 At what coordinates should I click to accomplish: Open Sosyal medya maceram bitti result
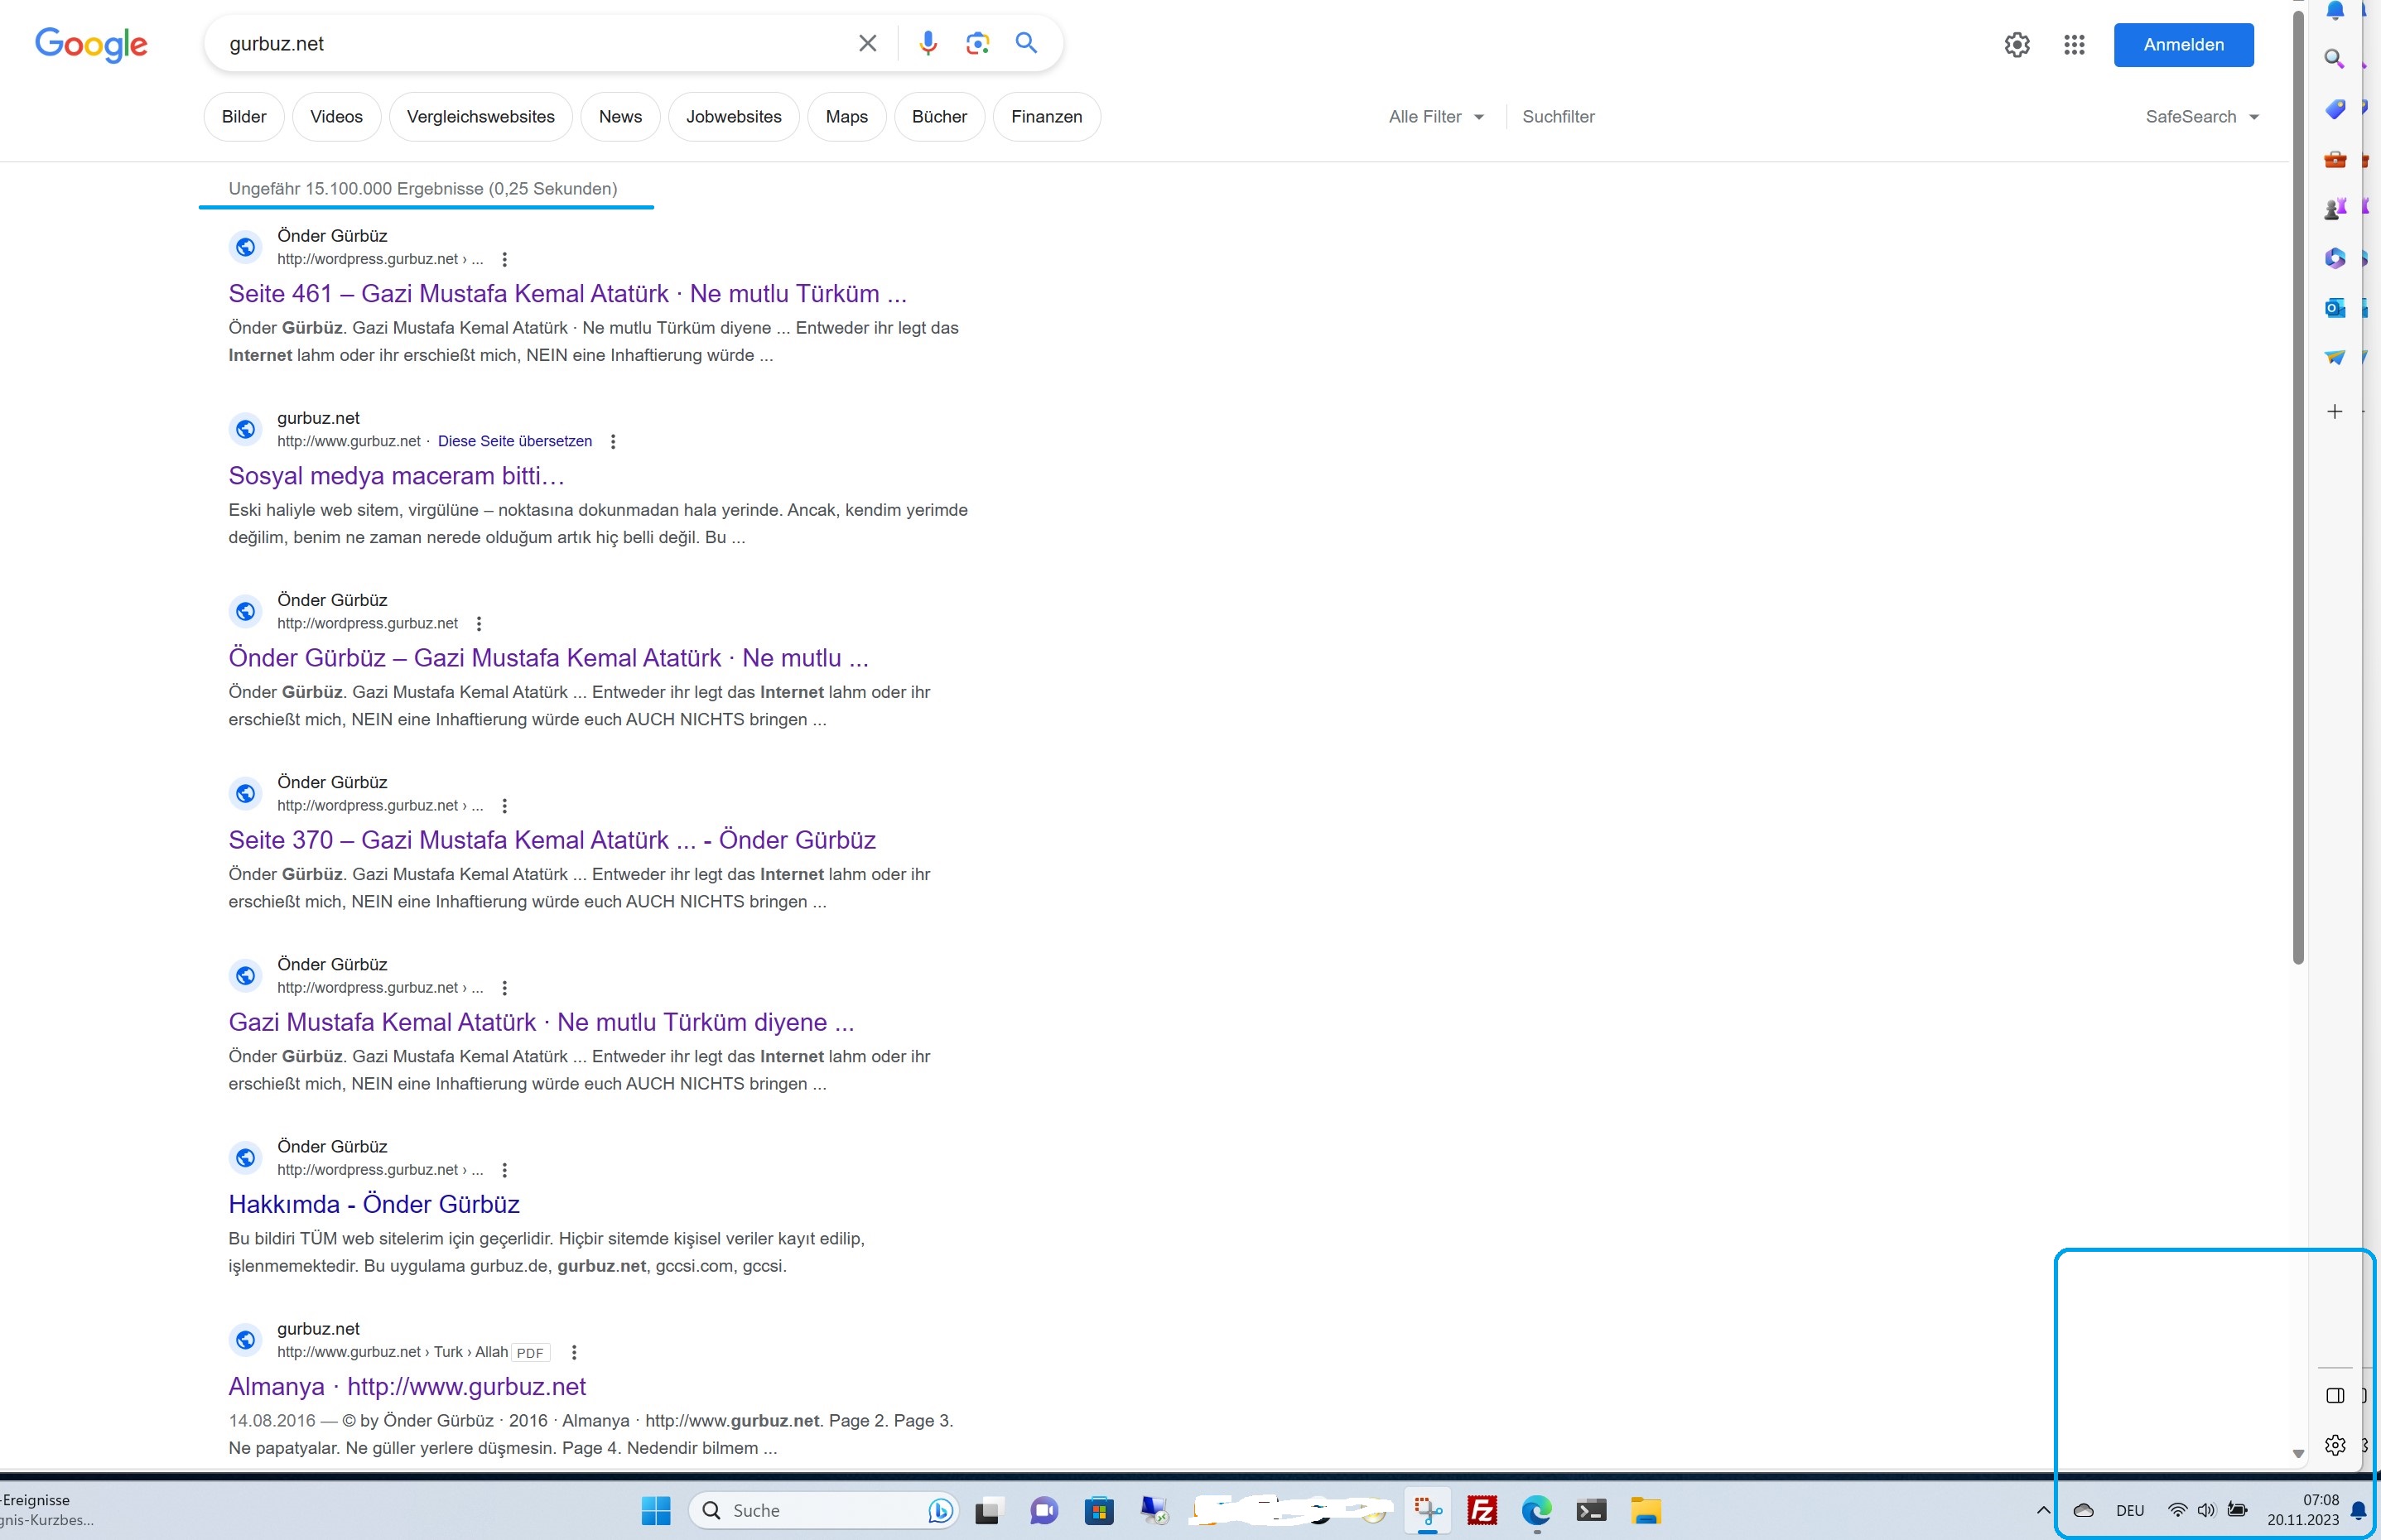click(x=396, y=476)
